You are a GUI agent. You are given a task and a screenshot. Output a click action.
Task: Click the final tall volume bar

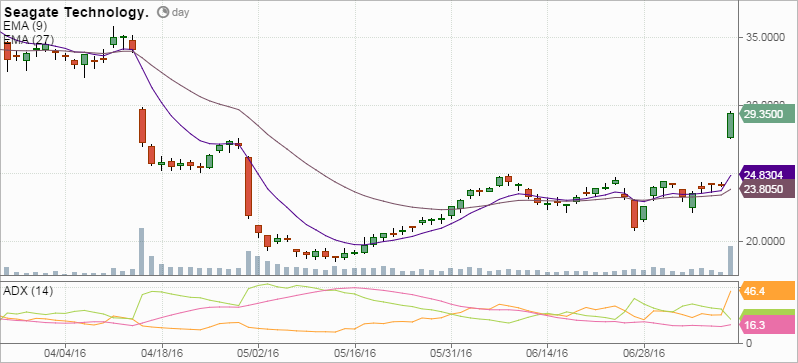coord(730,261)
